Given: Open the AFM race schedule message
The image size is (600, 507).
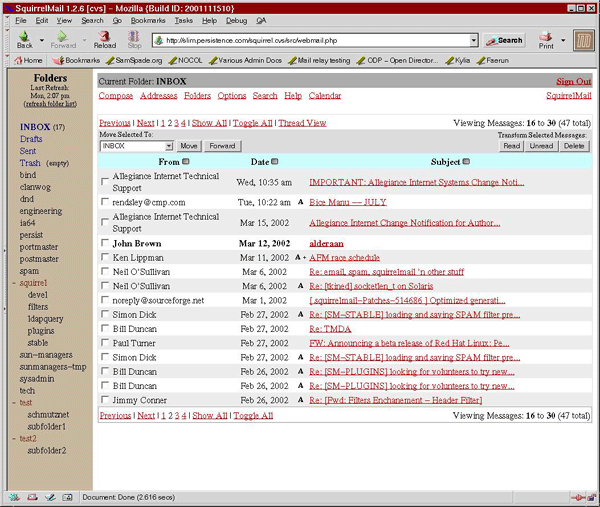Looking at the screenshot, I should [x=344, y=258].
